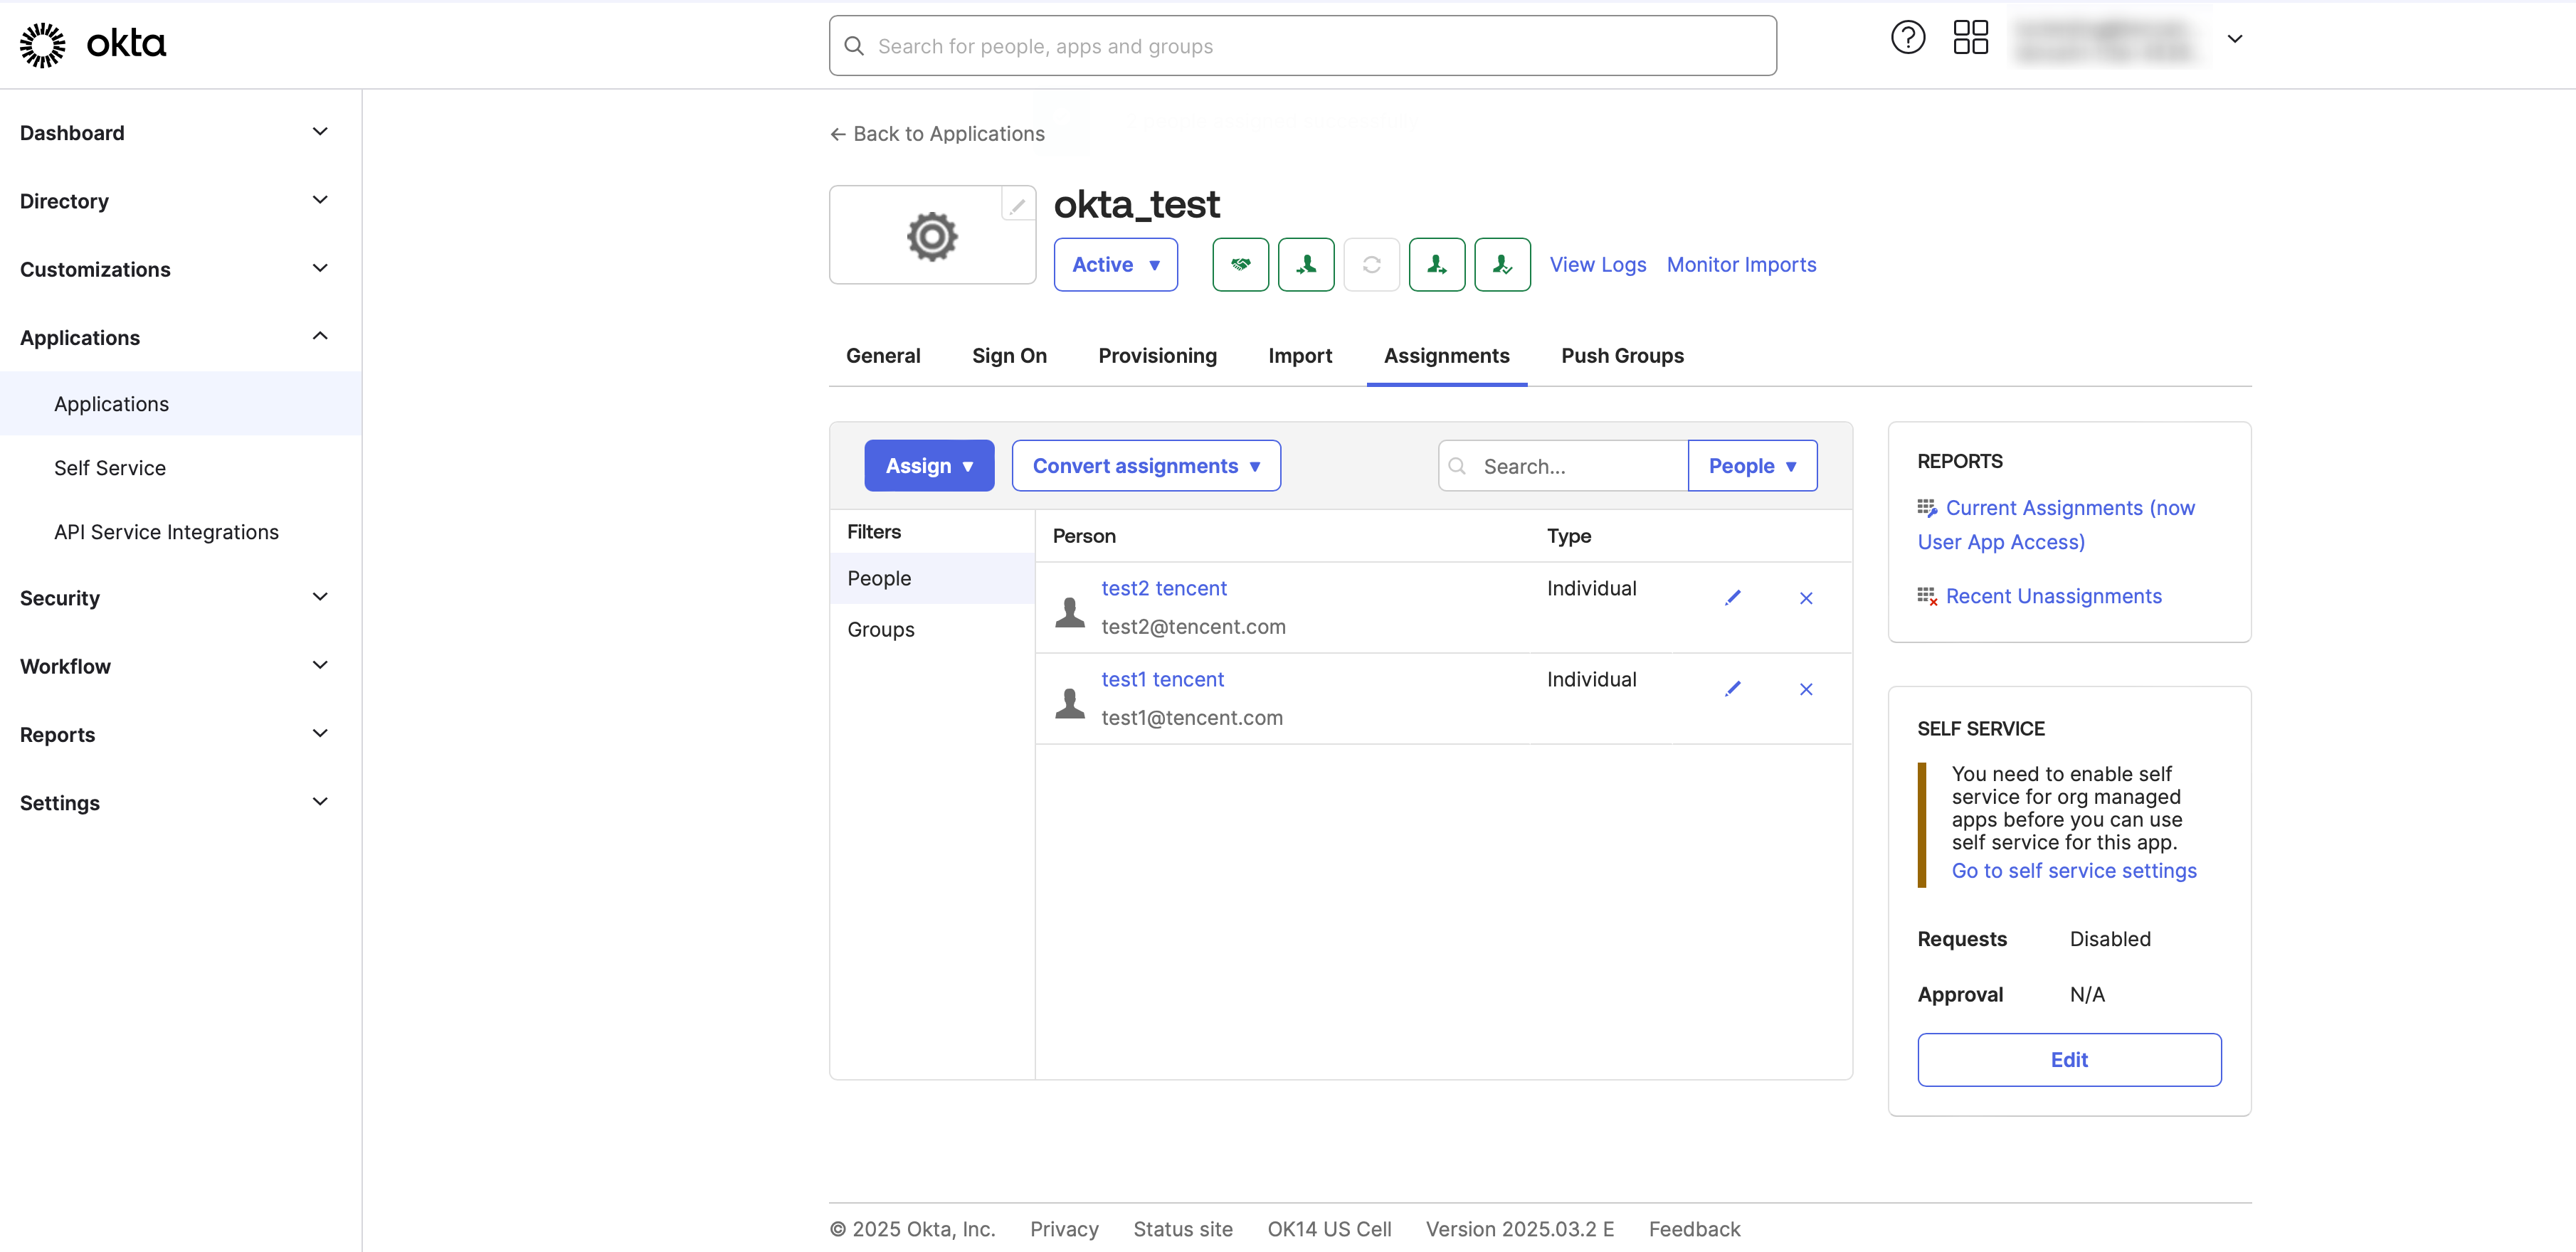Open the apps grid icon
Image resolution: width=2576 pixels, height=1252 pixels.
(1970, 39)
